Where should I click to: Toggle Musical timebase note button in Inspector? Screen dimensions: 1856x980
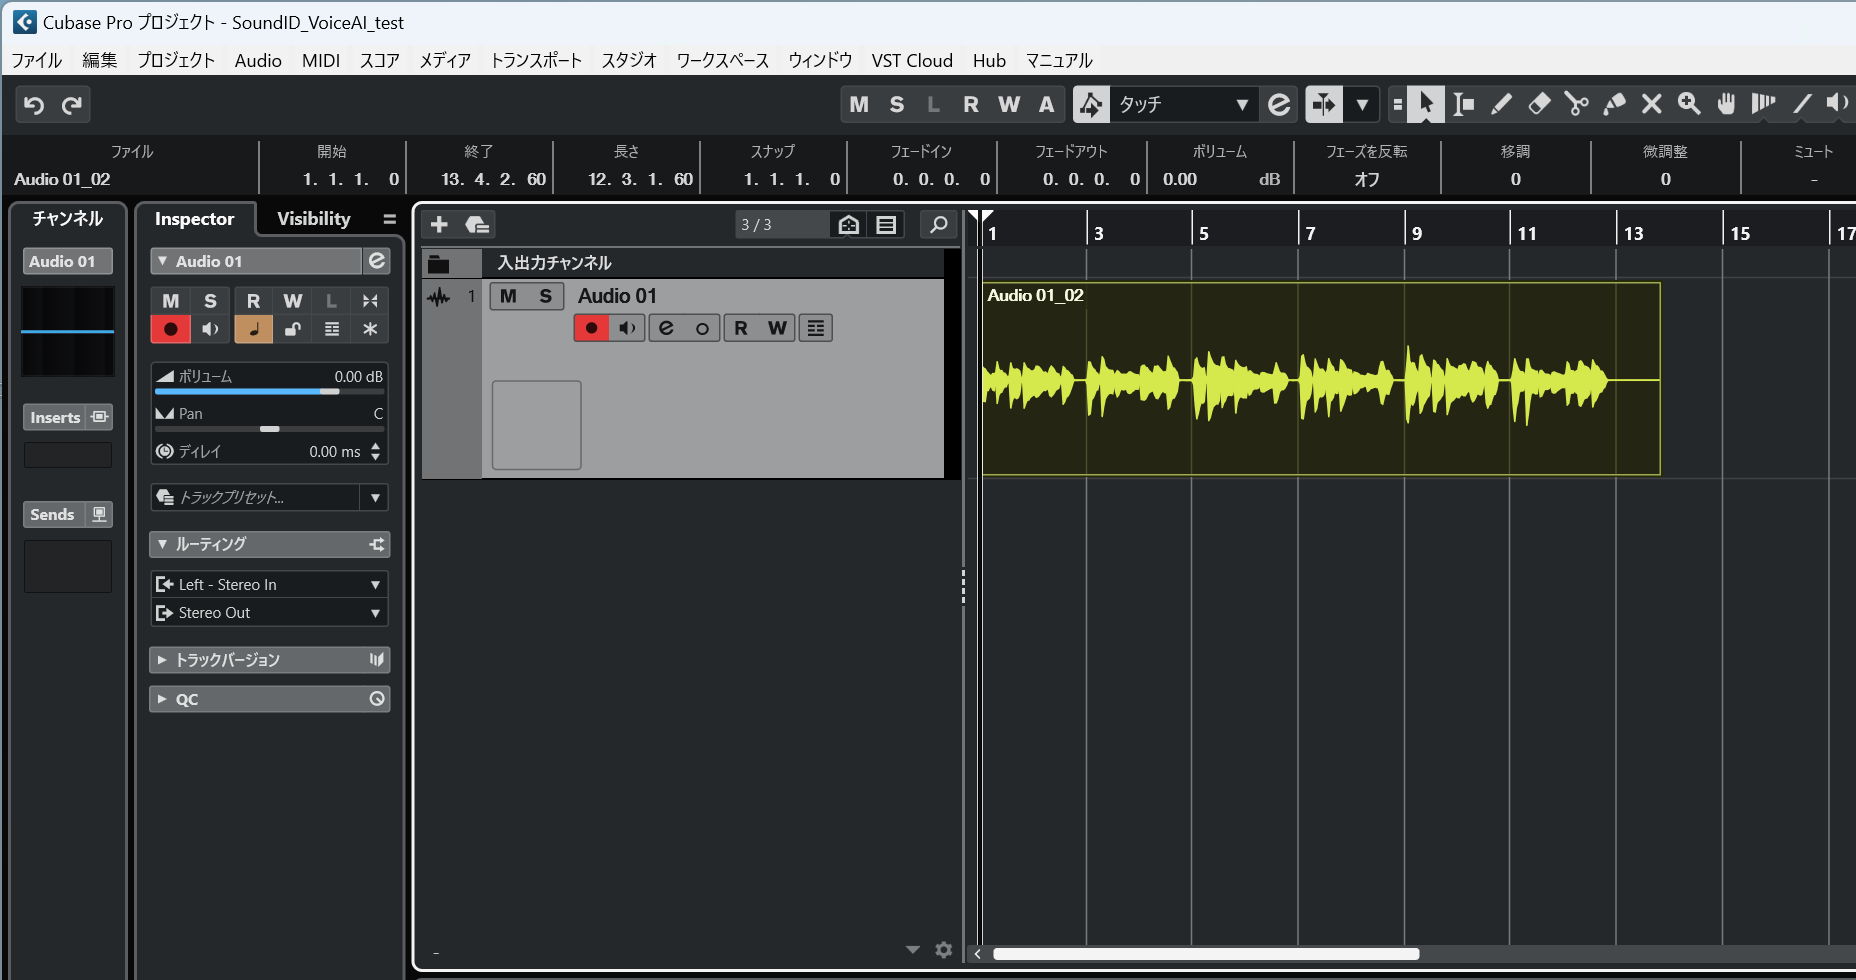click(x=253, y=329)
